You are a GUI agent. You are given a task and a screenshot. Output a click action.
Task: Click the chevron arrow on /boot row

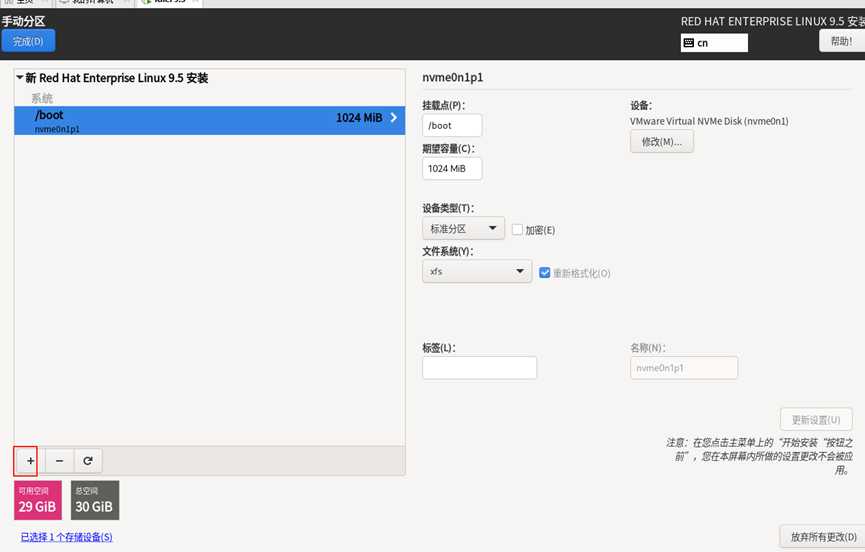pyautogui.click(x=394, y=117)
